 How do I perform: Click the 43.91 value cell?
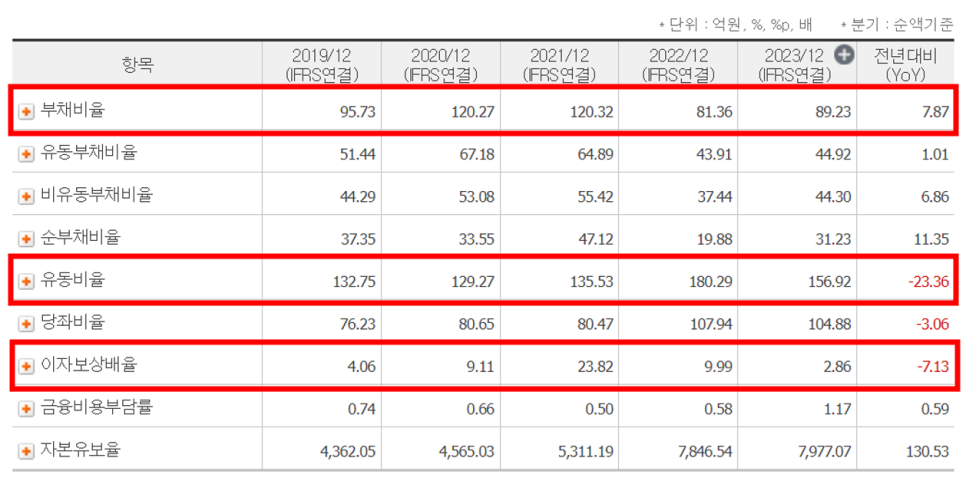click(x=713, y=155)
